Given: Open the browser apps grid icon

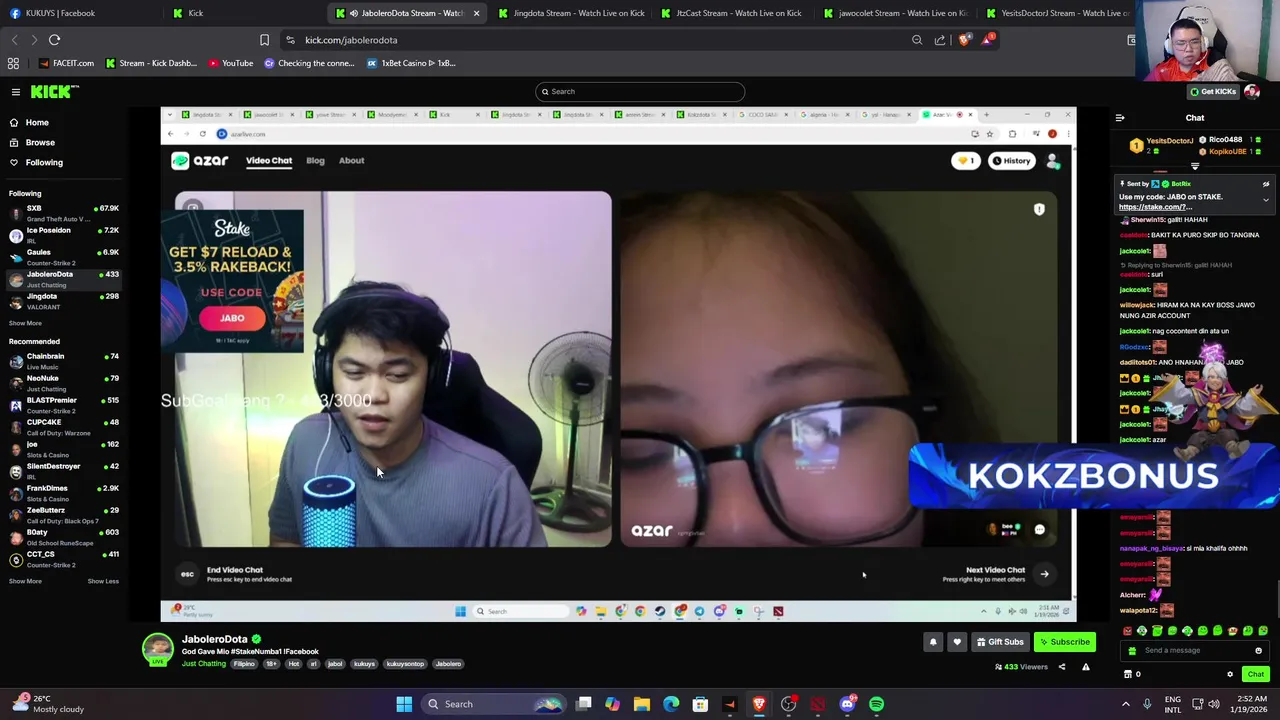Looking at the screenshot, I should [x=13, y=63].
